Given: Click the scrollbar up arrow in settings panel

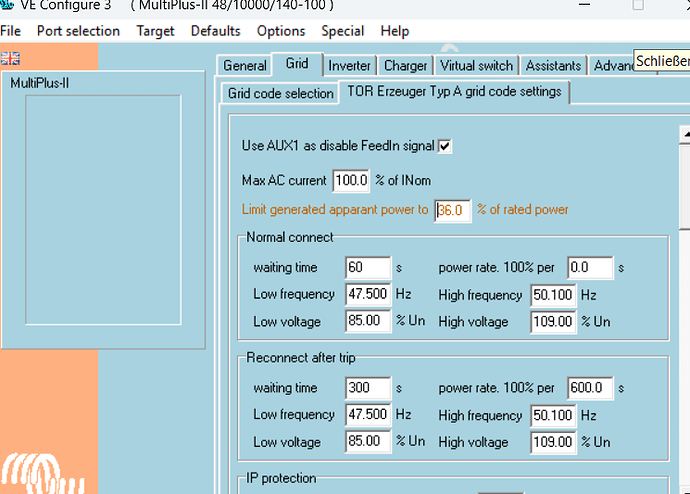Looking at the screenshot, I should click(685, 134).
